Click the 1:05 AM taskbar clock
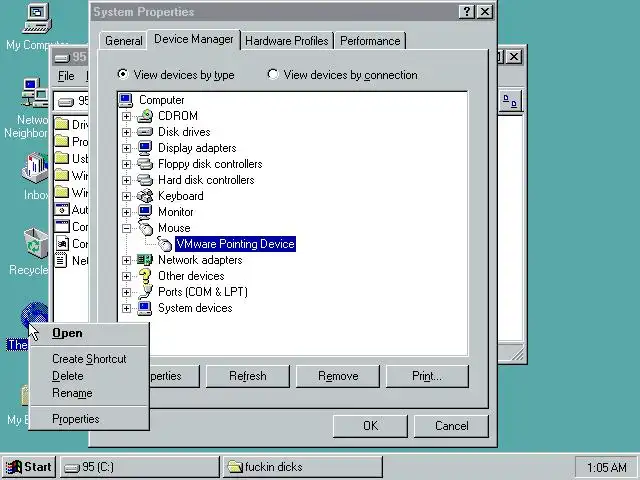The image size is (640, 480). click(x=606, y=468)
